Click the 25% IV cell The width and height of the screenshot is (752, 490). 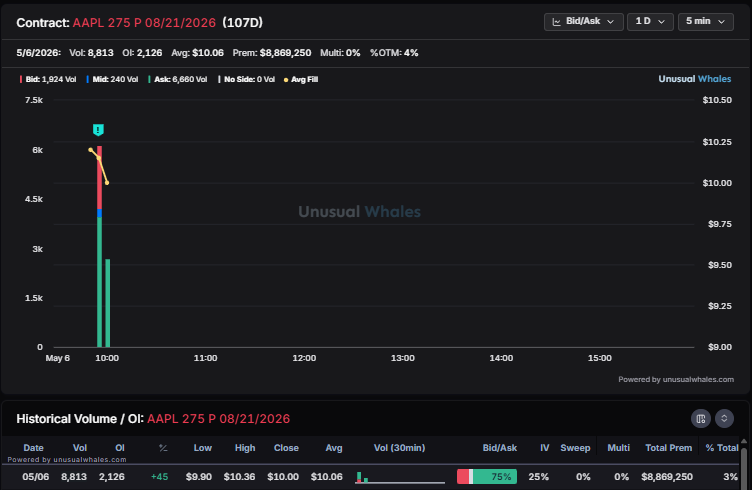pos(538,477)
